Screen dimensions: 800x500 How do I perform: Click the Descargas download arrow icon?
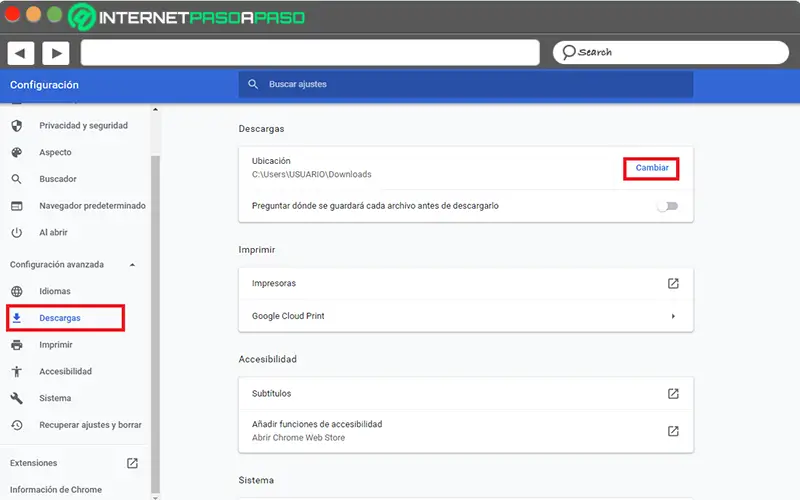tap(17, 318)
